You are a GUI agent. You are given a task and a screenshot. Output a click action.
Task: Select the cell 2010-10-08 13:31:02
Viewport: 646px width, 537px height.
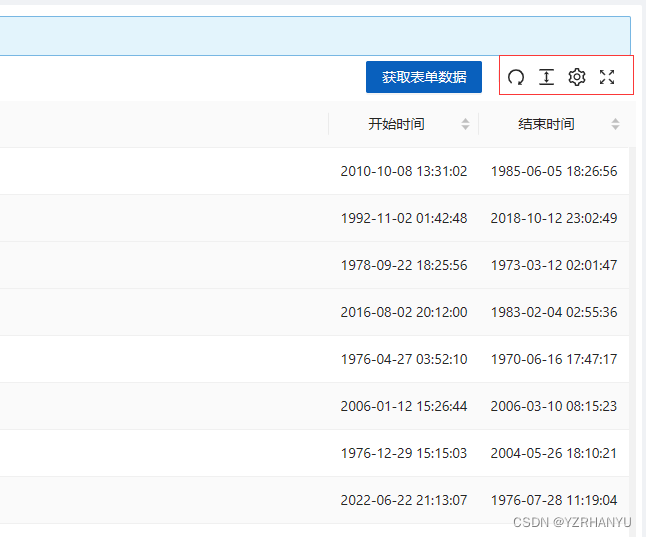pyautogui.click(x=404, y=171)
